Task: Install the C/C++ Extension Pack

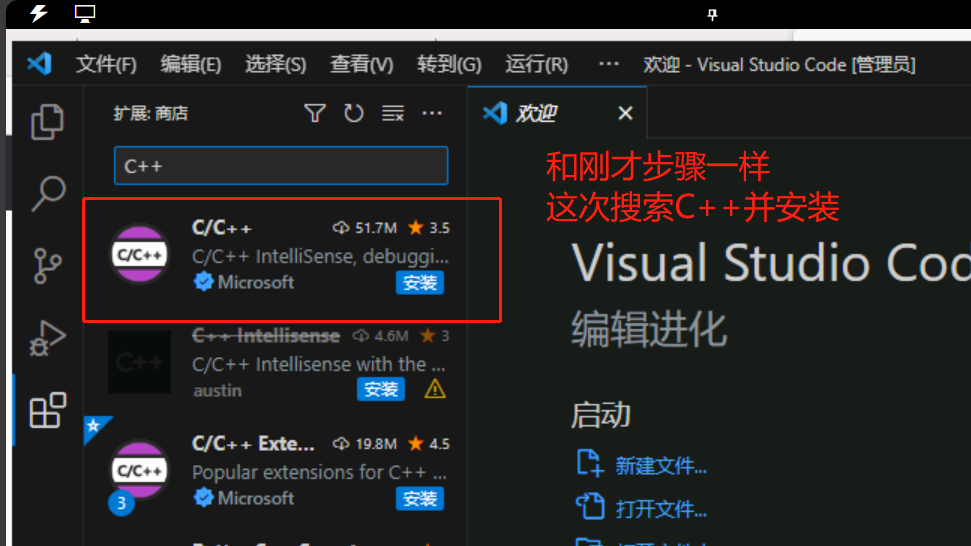Action: (420, 499)
